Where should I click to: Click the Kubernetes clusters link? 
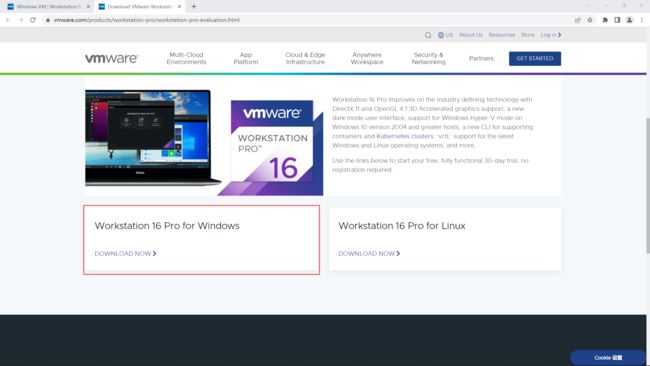[404, 136]
